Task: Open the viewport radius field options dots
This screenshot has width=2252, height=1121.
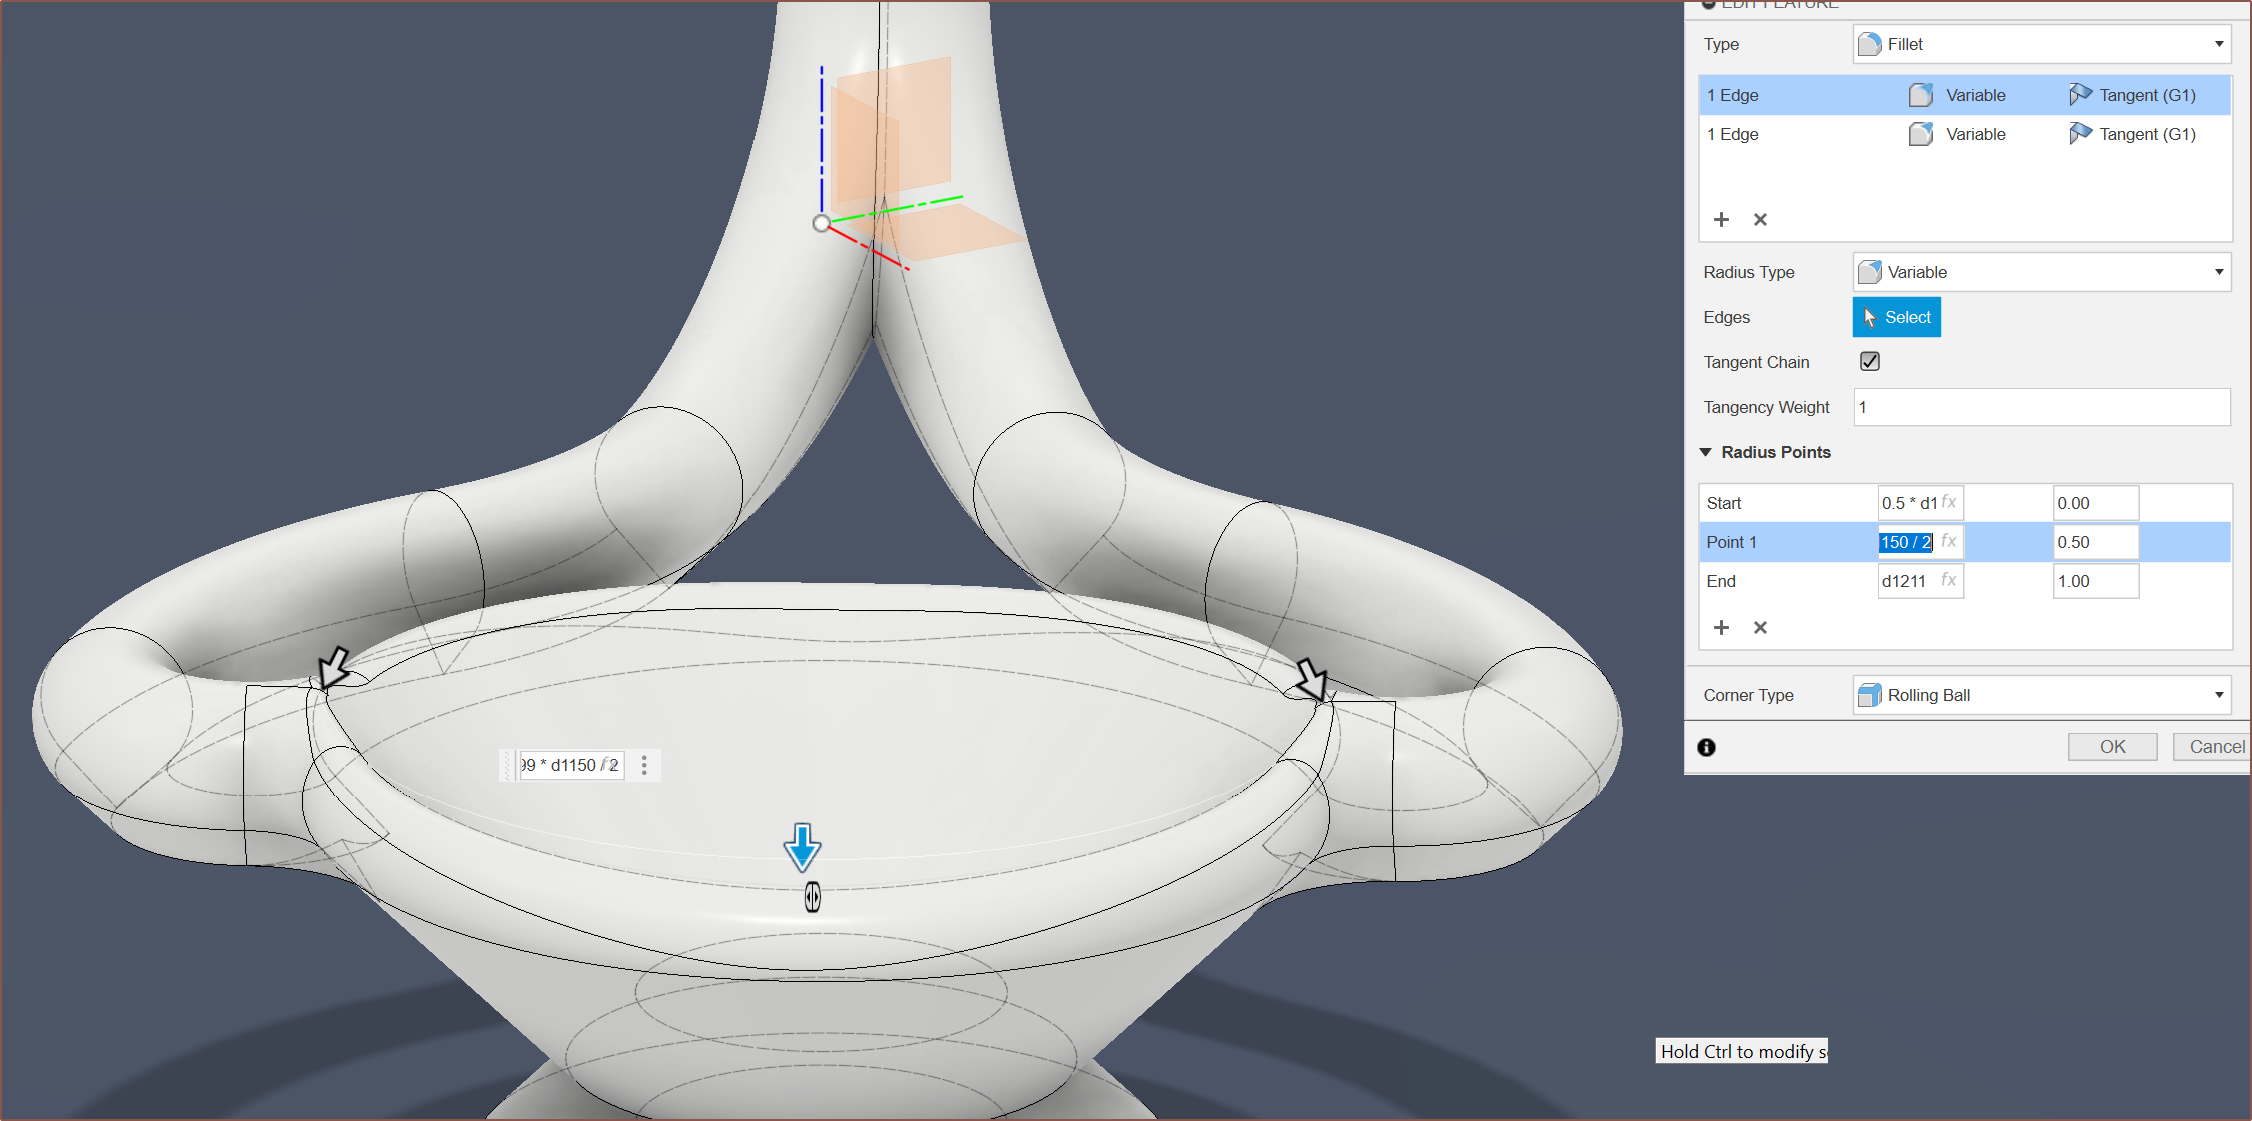Action: 644,765
